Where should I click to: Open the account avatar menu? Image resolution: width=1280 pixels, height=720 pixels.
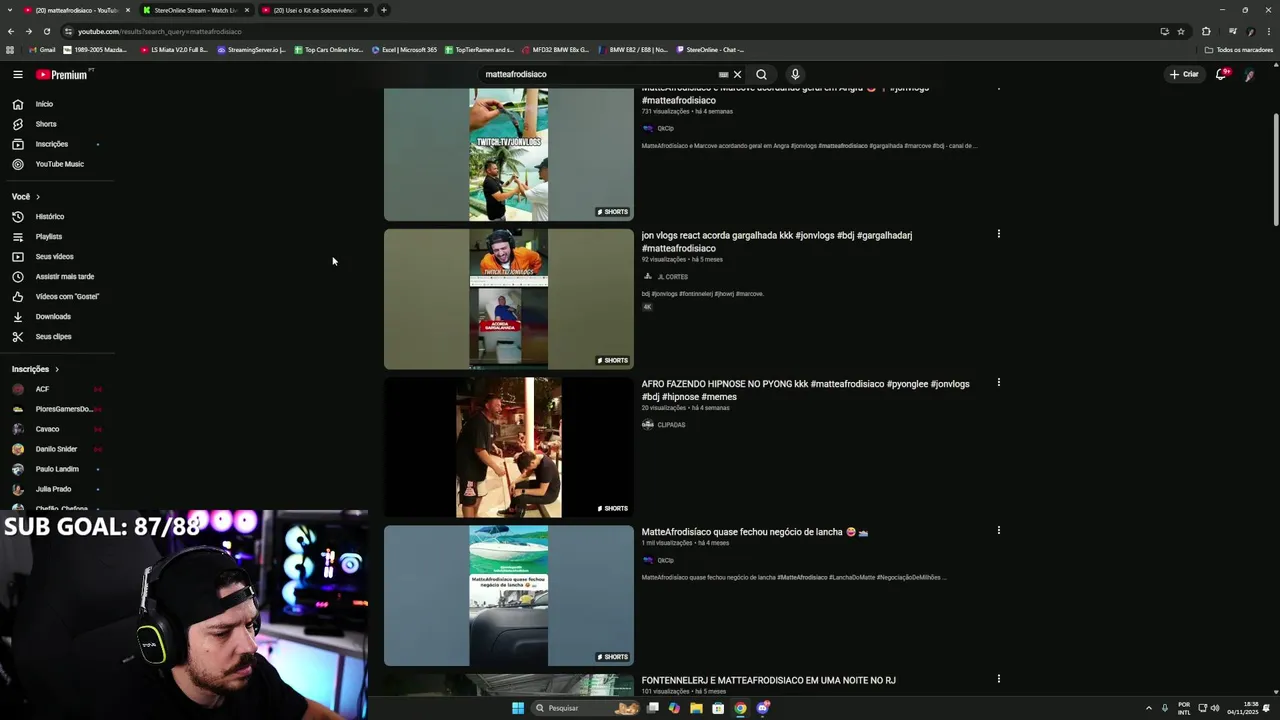click(x=1249, y=74)
